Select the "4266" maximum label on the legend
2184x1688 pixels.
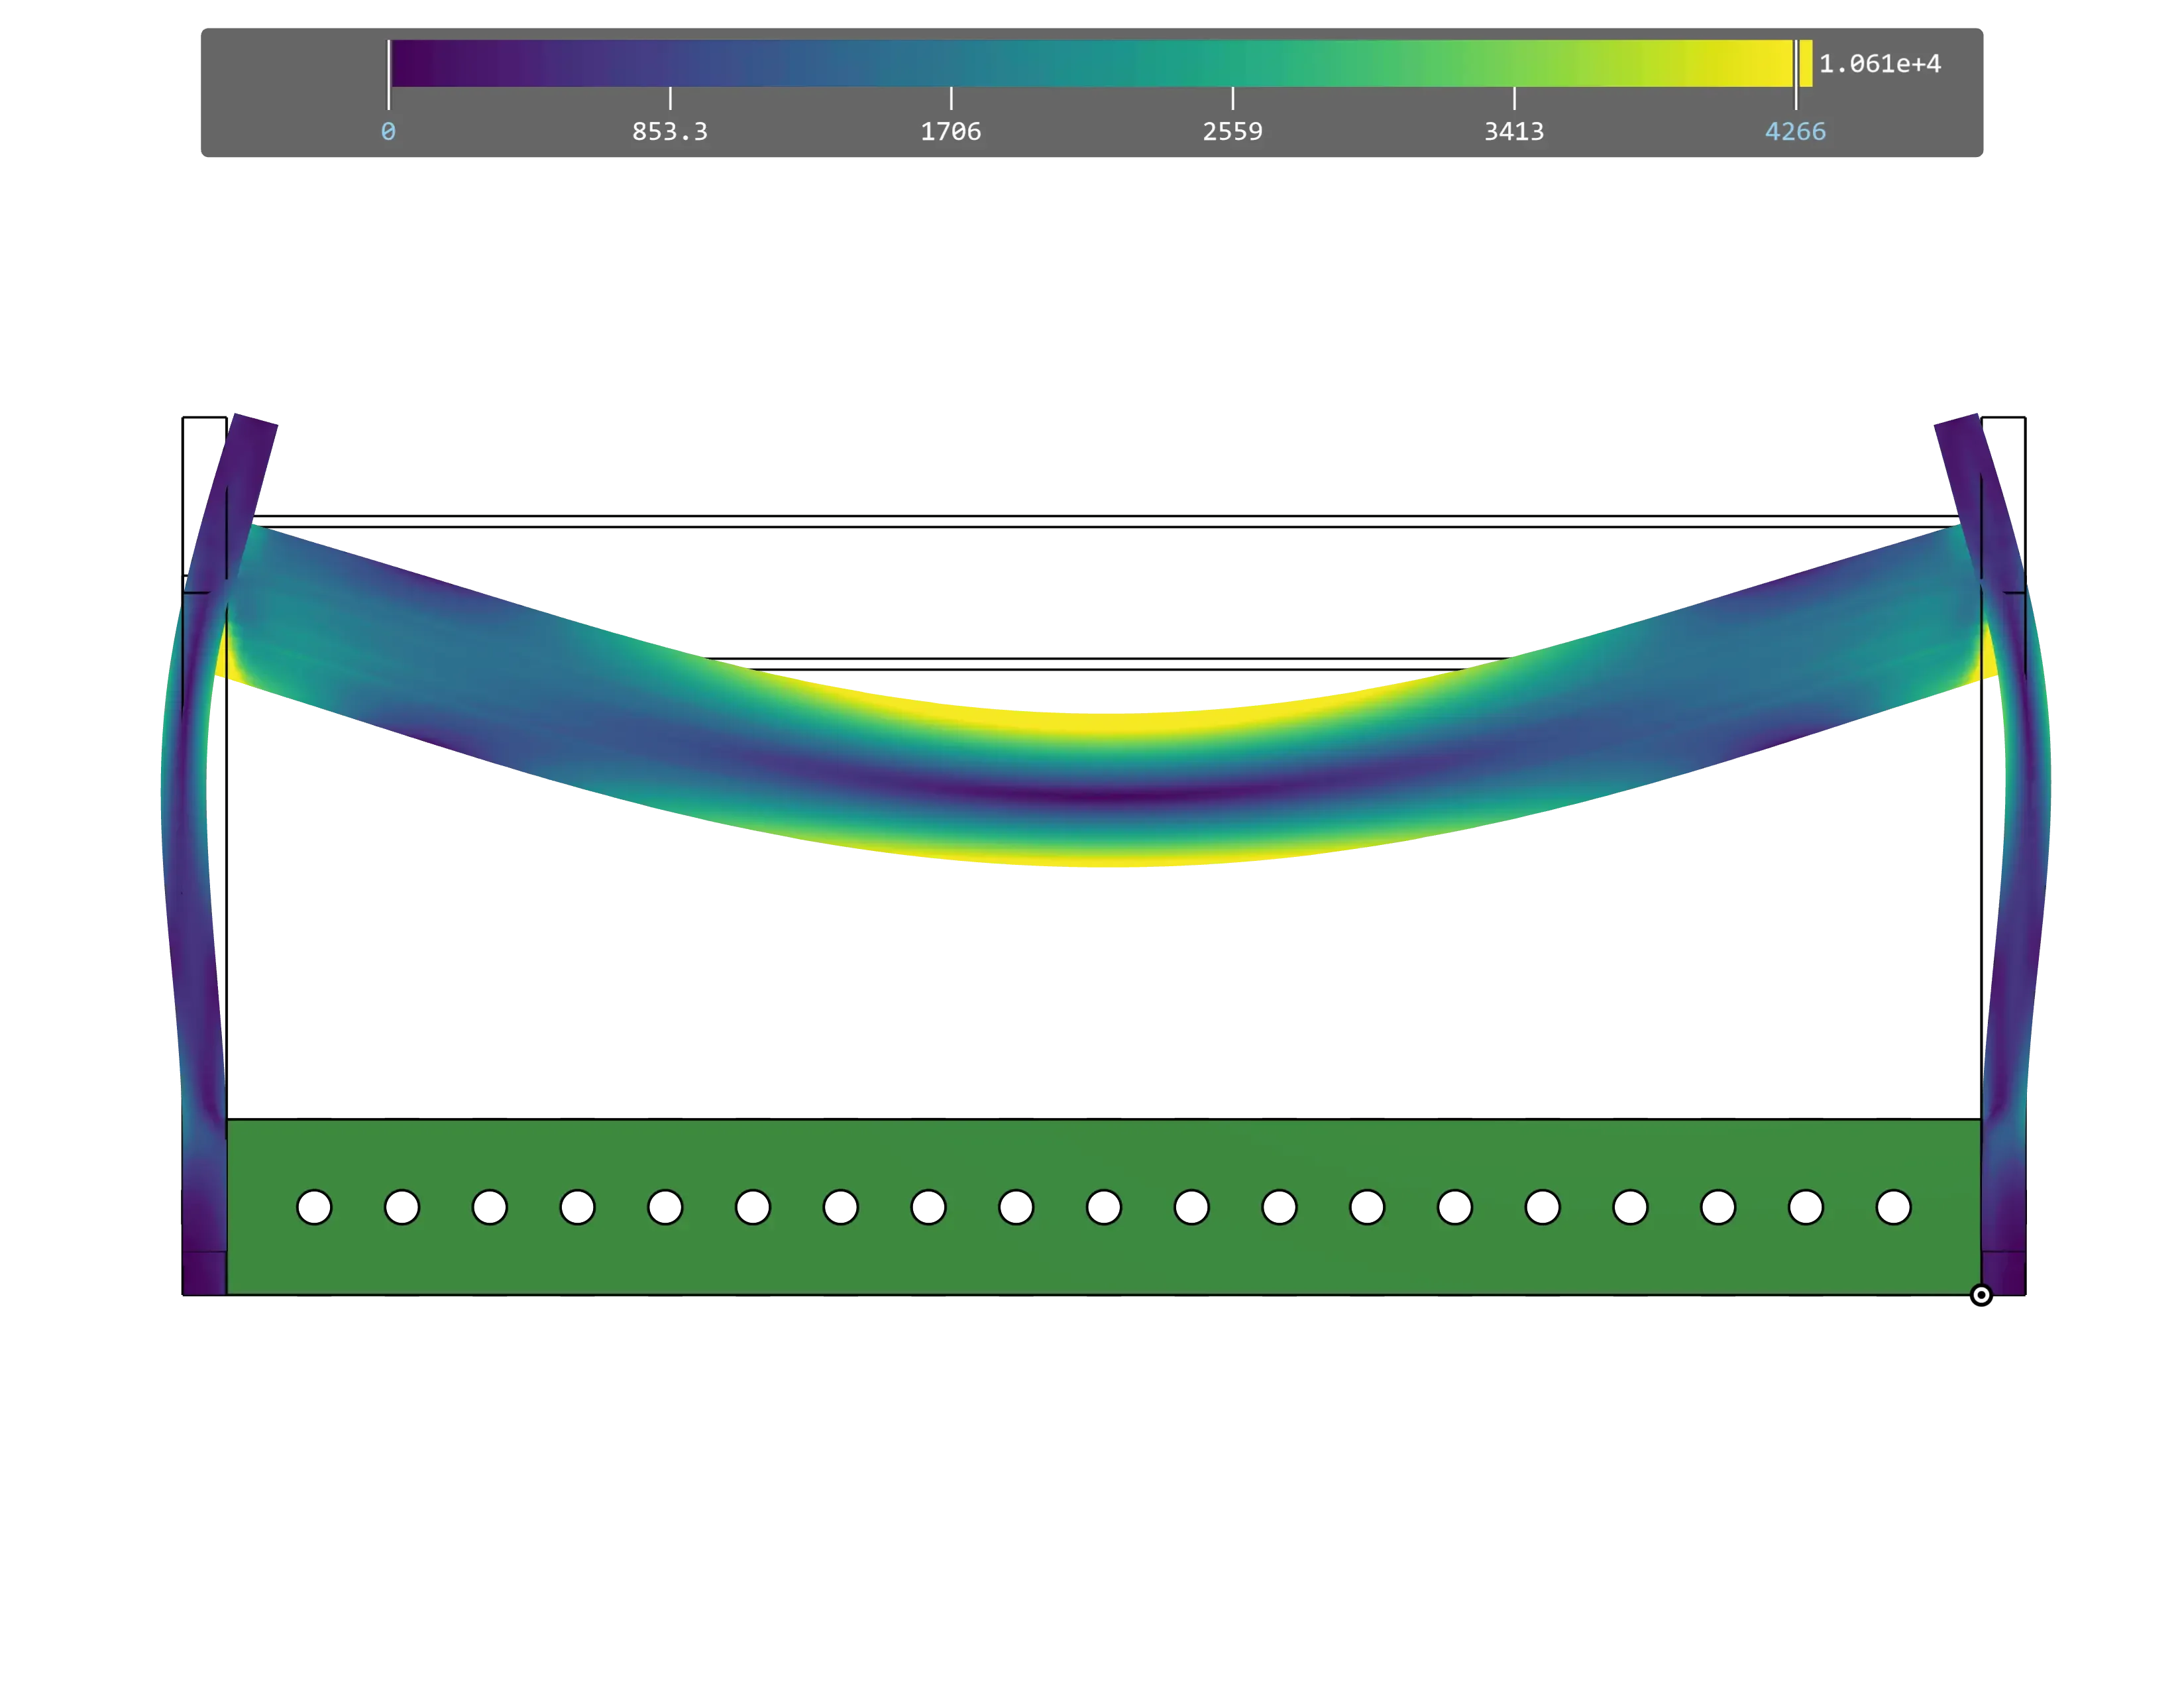pyautogui.click(x=1797, y=130)
